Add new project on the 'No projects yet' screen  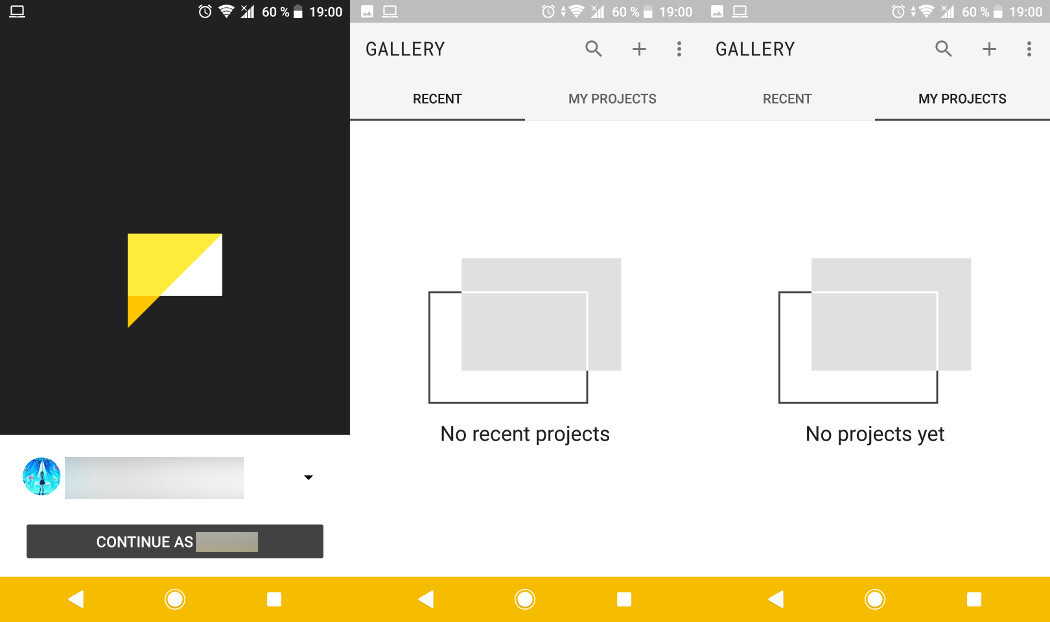[989, 49]
